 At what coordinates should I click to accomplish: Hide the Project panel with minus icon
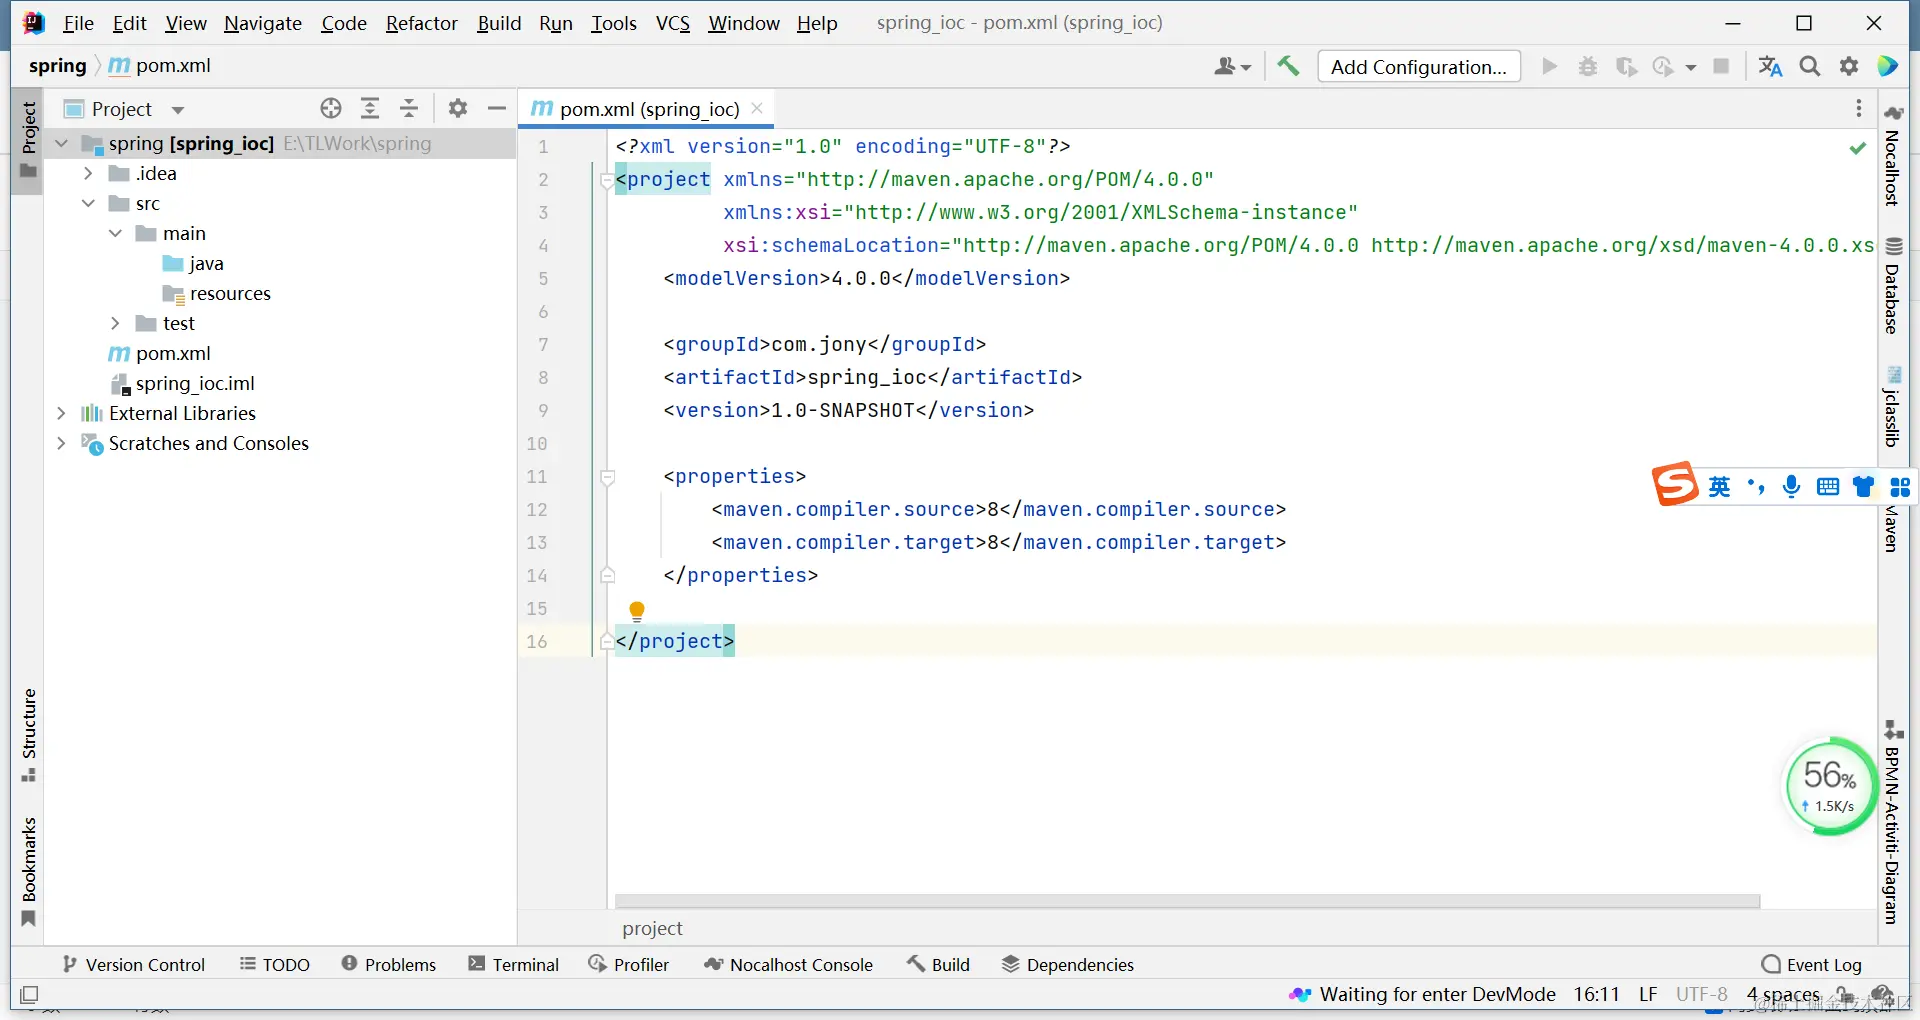(x=497, y=108)
